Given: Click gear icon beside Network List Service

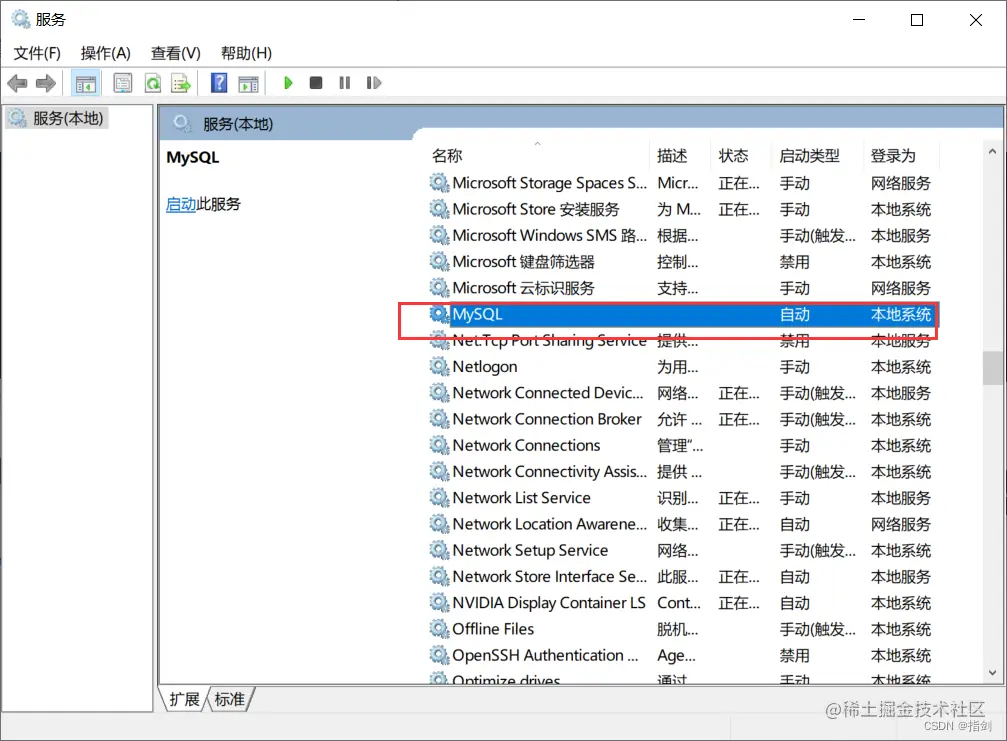Looking at the screenshot, I should 439,498.
